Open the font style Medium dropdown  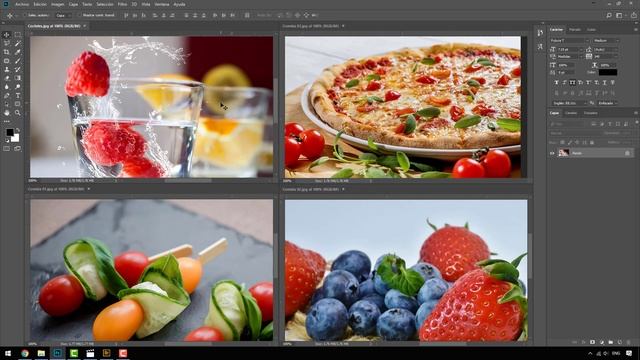coord(606,40)
